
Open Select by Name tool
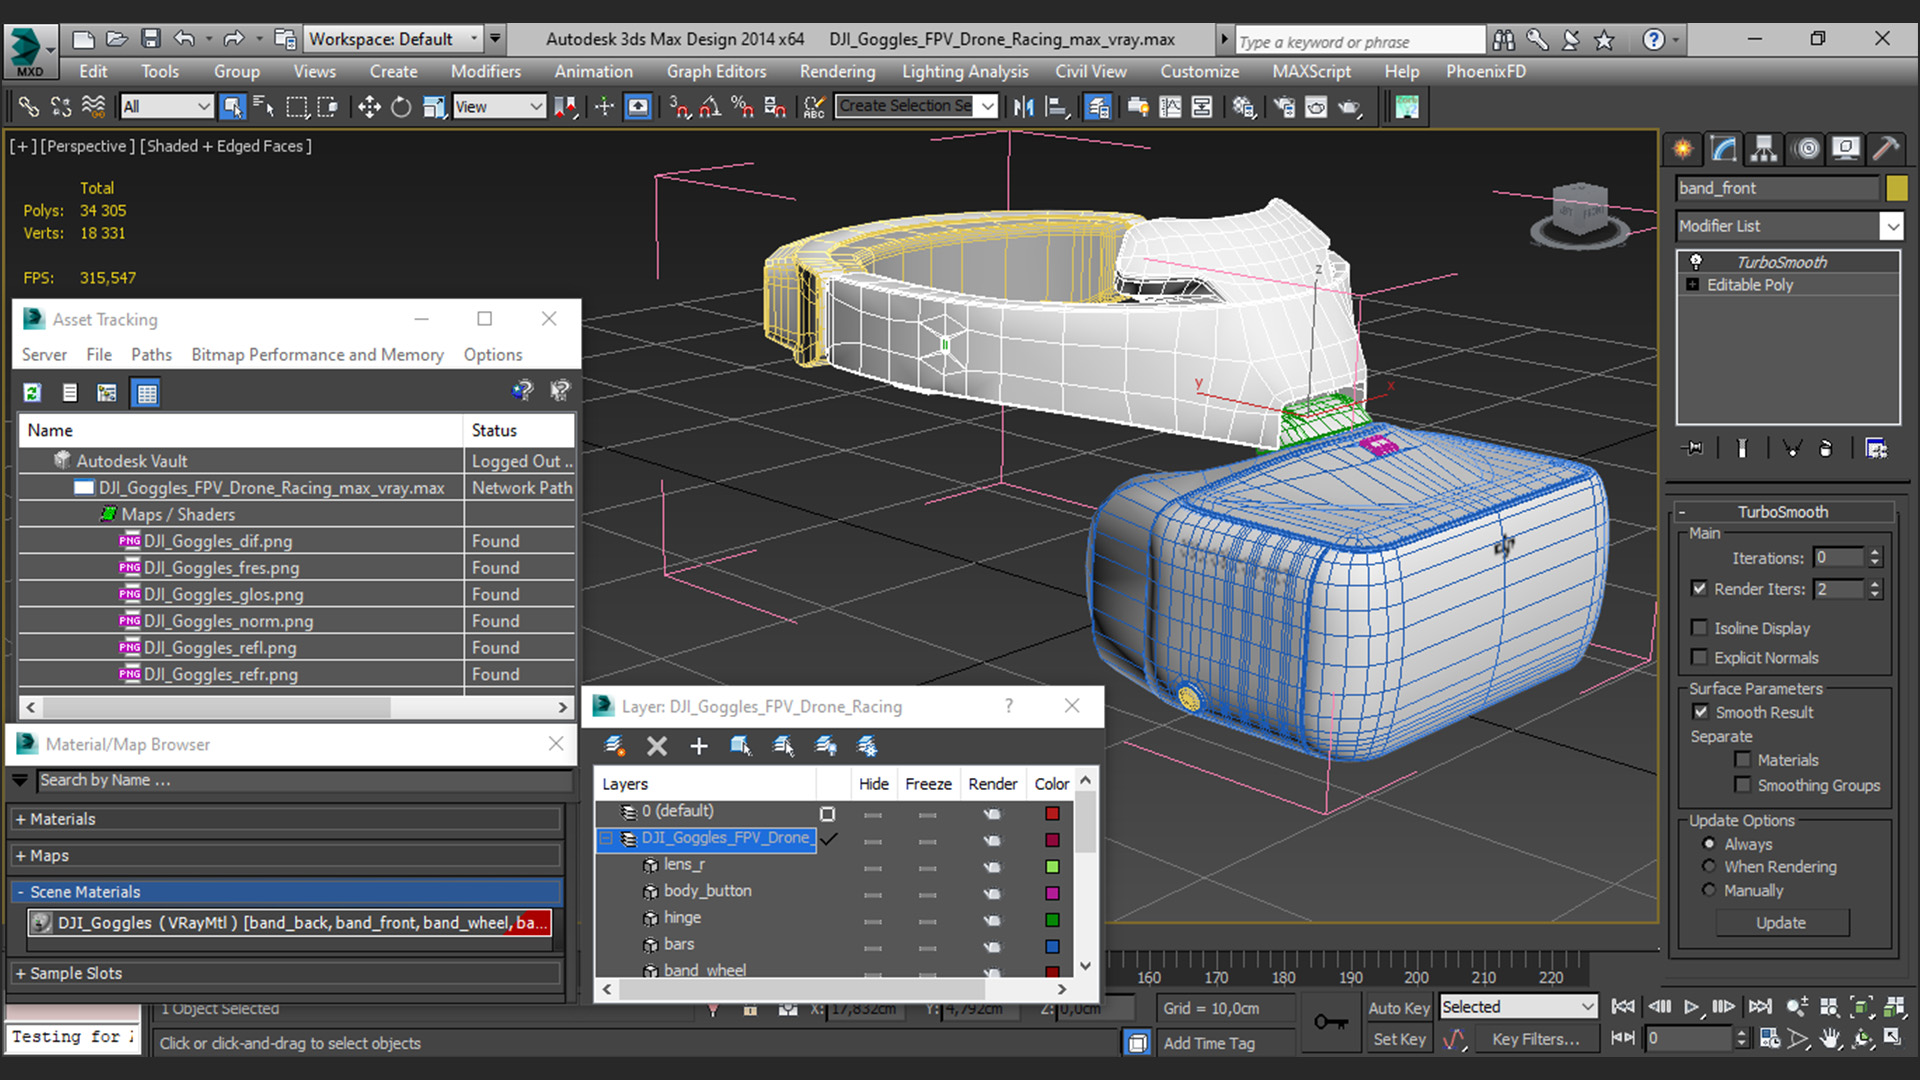pos(264,106)
